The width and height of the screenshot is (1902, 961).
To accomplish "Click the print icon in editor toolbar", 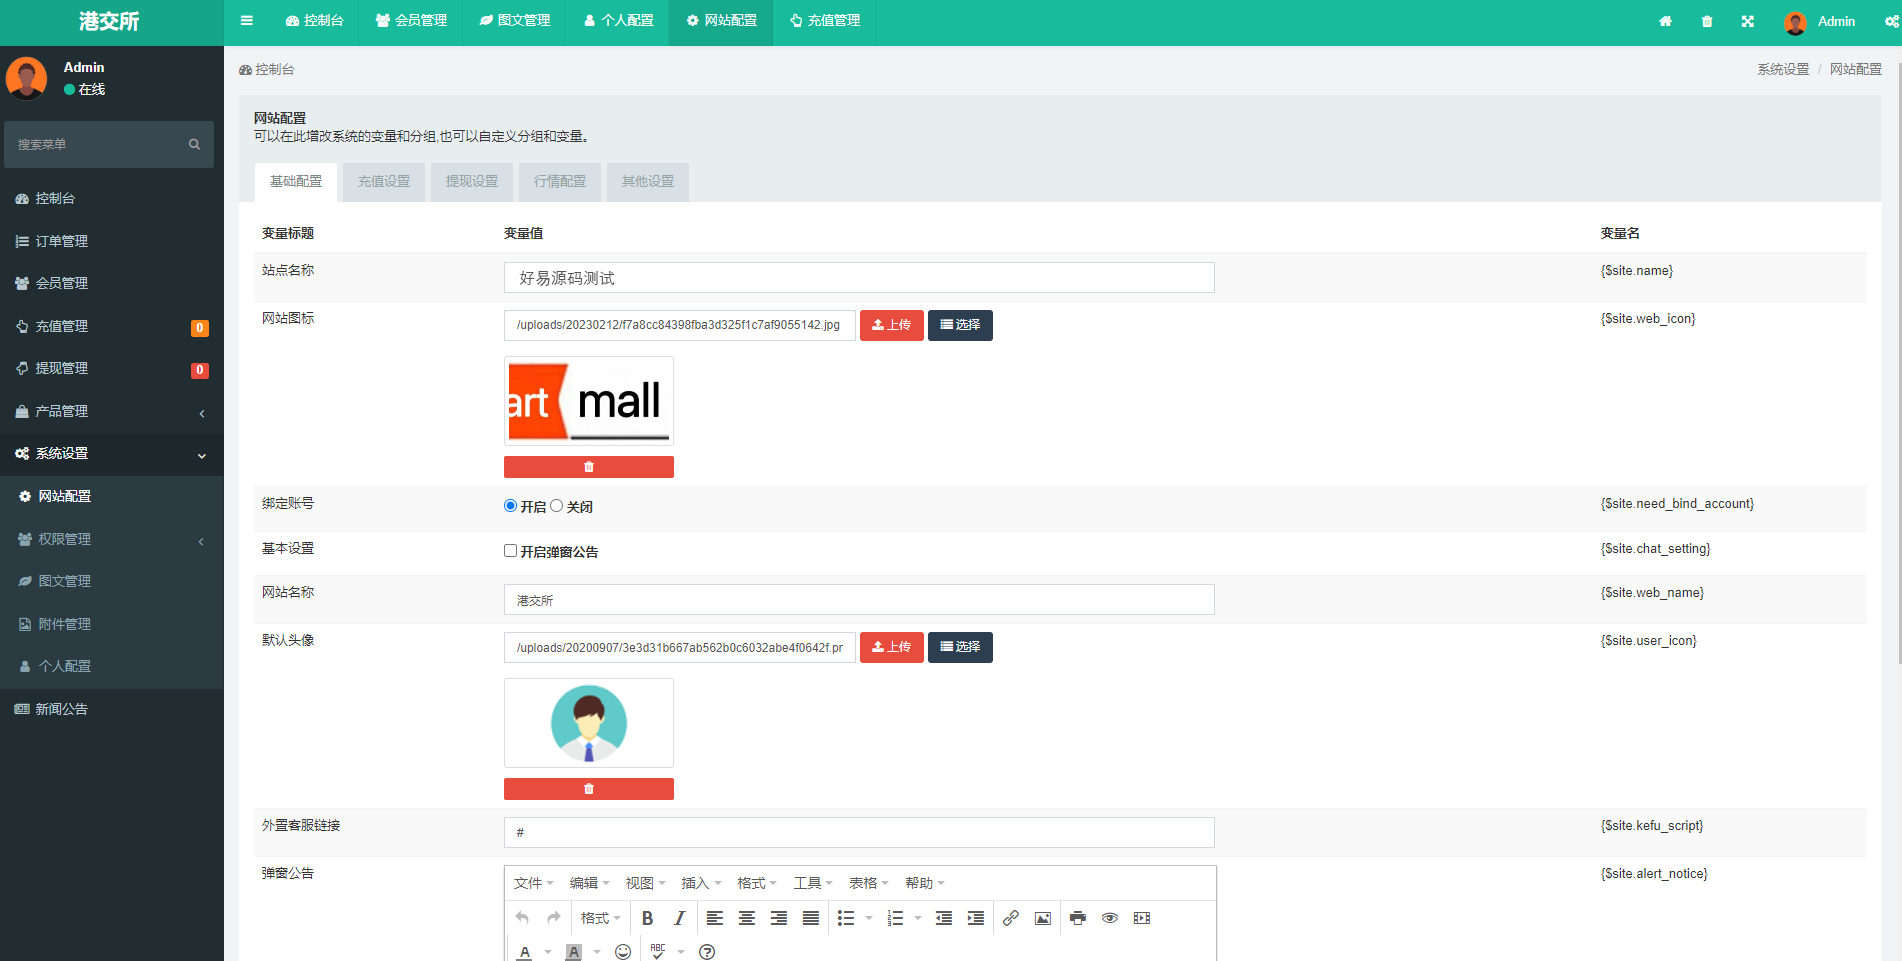I will [1077, 918].
